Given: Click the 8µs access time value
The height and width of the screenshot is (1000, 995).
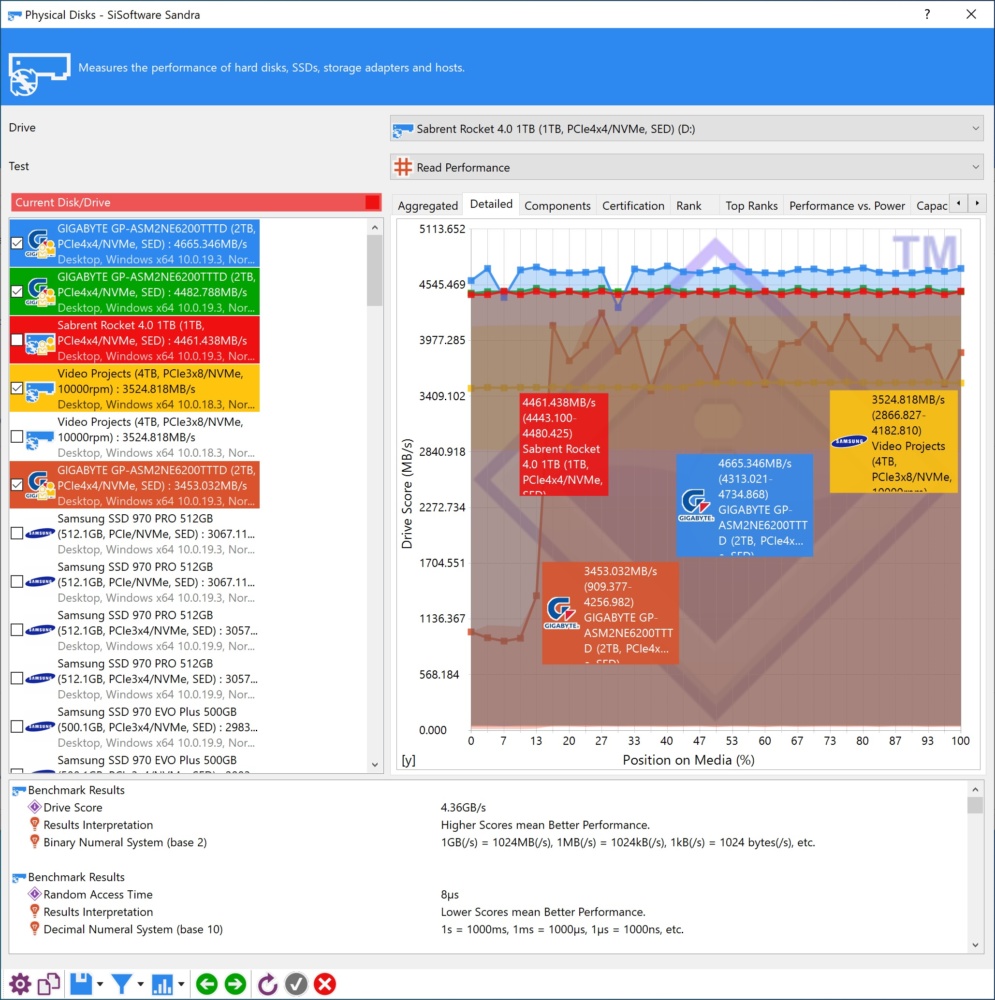Looking at the screenshot, I should pos(450,894).
